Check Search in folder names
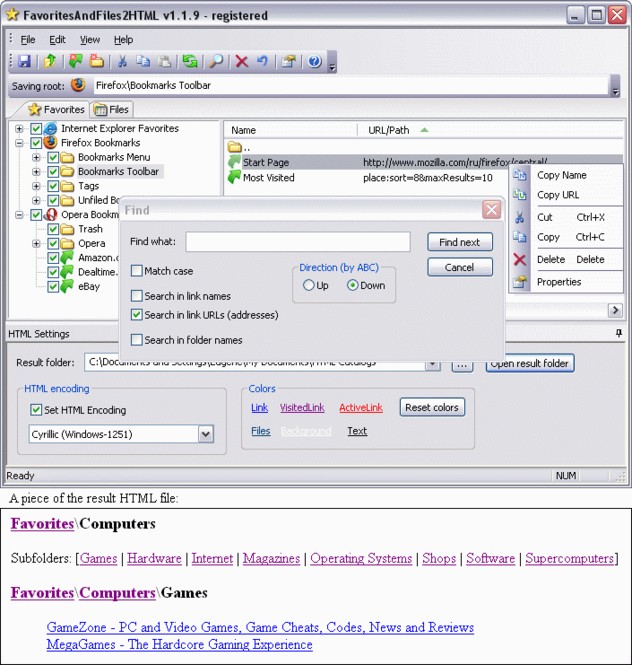The width and height of the screenshot is (632, 665). point(137,340)
